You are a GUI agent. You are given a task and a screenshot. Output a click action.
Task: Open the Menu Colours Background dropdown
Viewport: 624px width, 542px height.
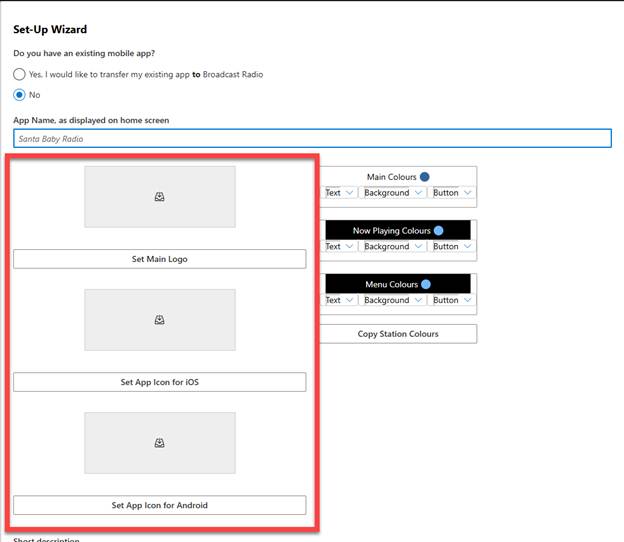[x=392, y=300]
